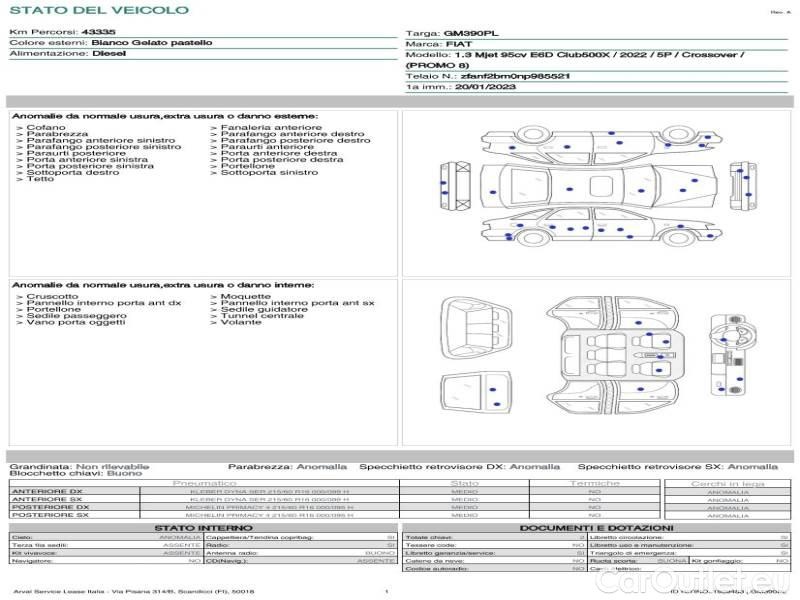Viewport: 800px width, 600px height.
Task: Open the DOCUMENTI E DOTAZIONI section header
Action: (596, 528)
